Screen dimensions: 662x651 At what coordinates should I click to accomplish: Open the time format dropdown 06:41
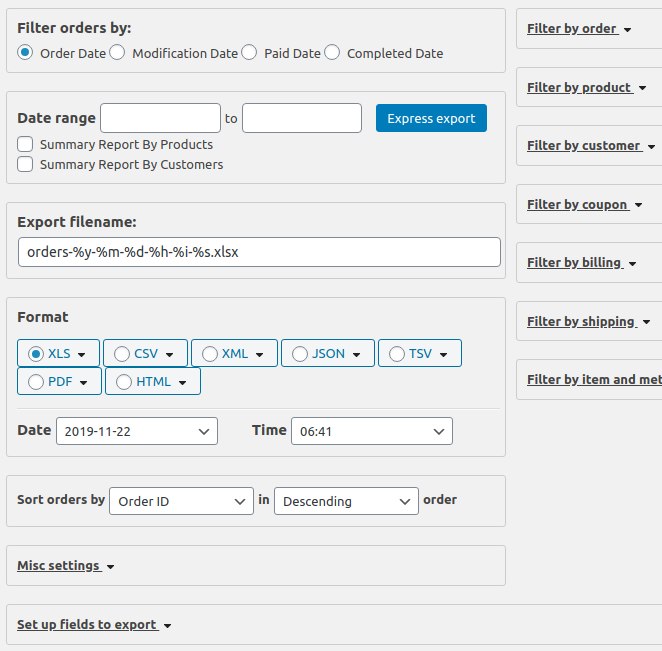tap(371, 431)
